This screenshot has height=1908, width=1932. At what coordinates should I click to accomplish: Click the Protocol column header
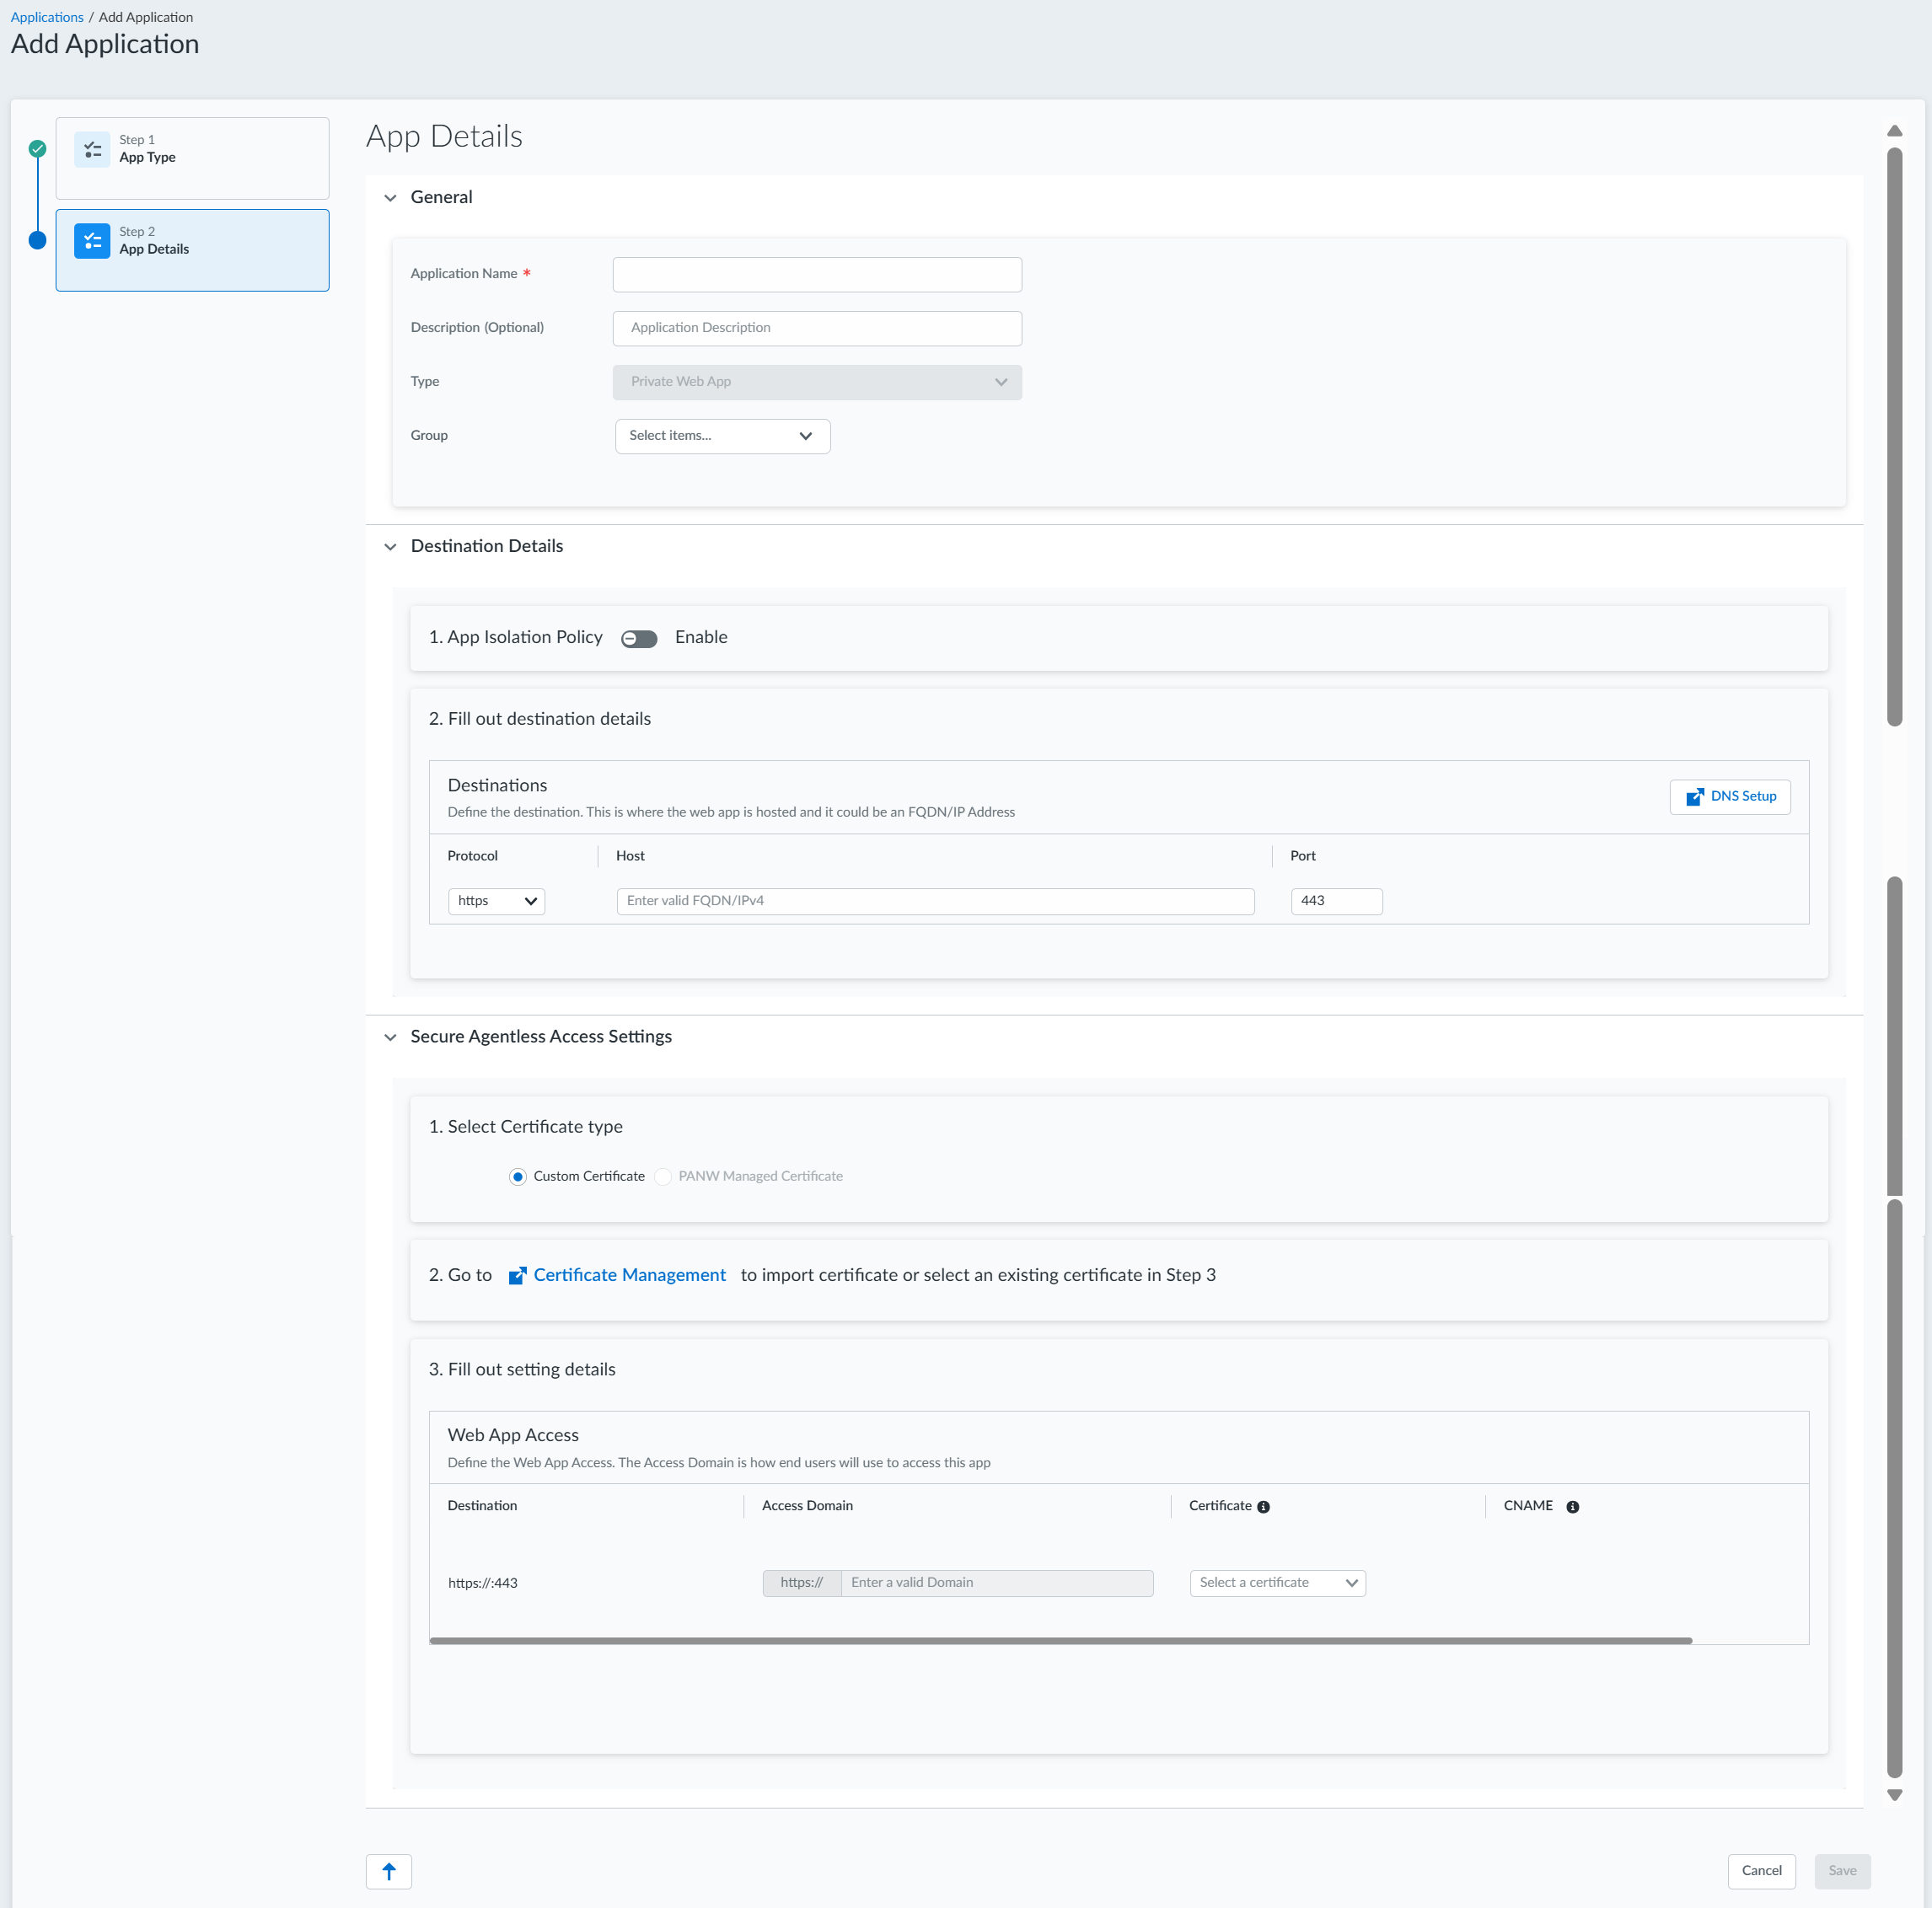[472, 856]
